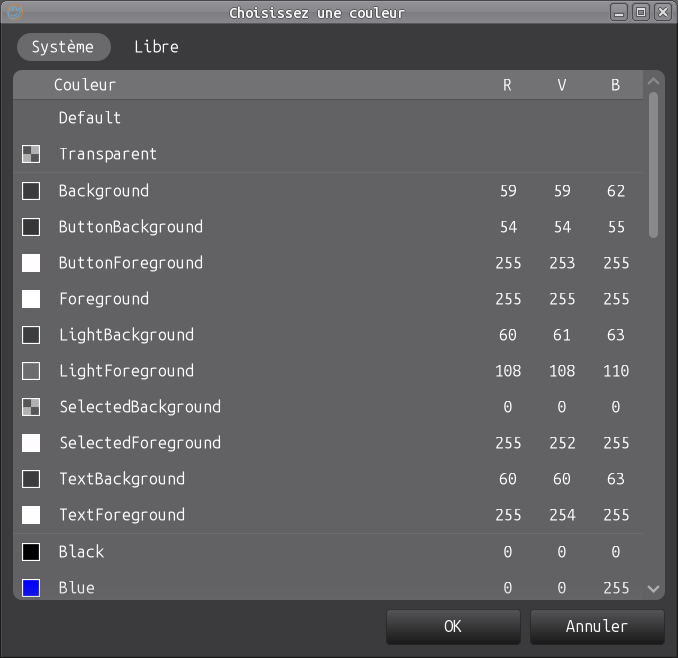The height and width of the screenshot is (658, 678).
Task: Click the Couleur column header
Action: [x=85, y=86]
